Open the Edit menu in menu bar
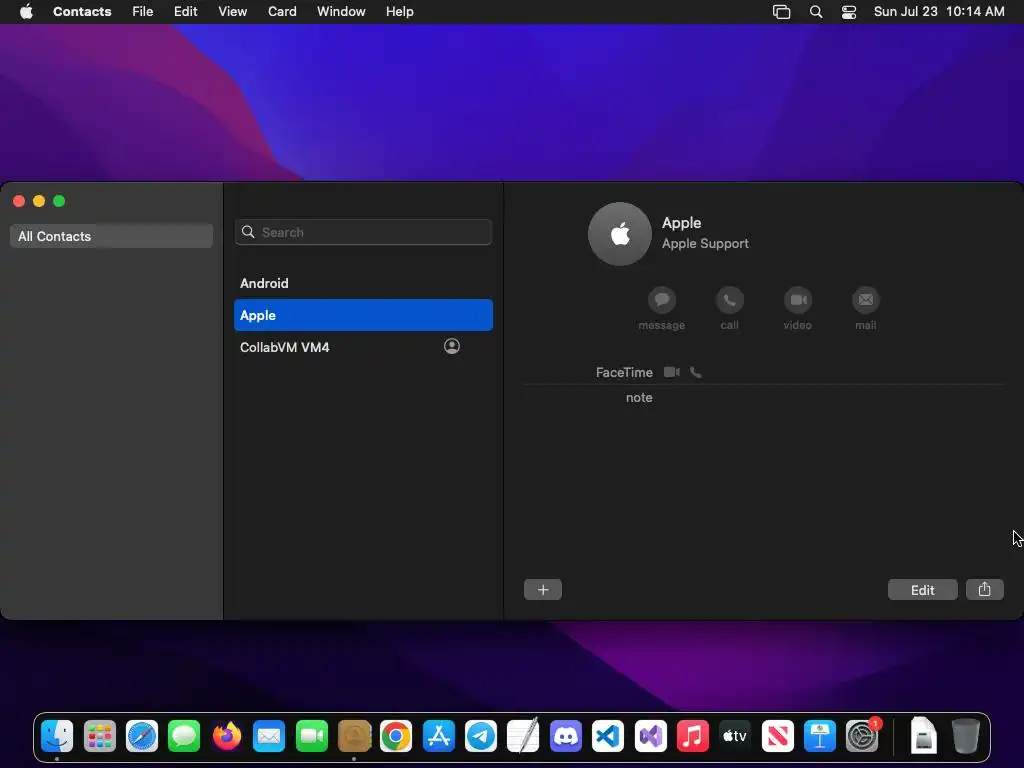The height and width of the screenshot is (768, 1024). (x=185, y=12)
